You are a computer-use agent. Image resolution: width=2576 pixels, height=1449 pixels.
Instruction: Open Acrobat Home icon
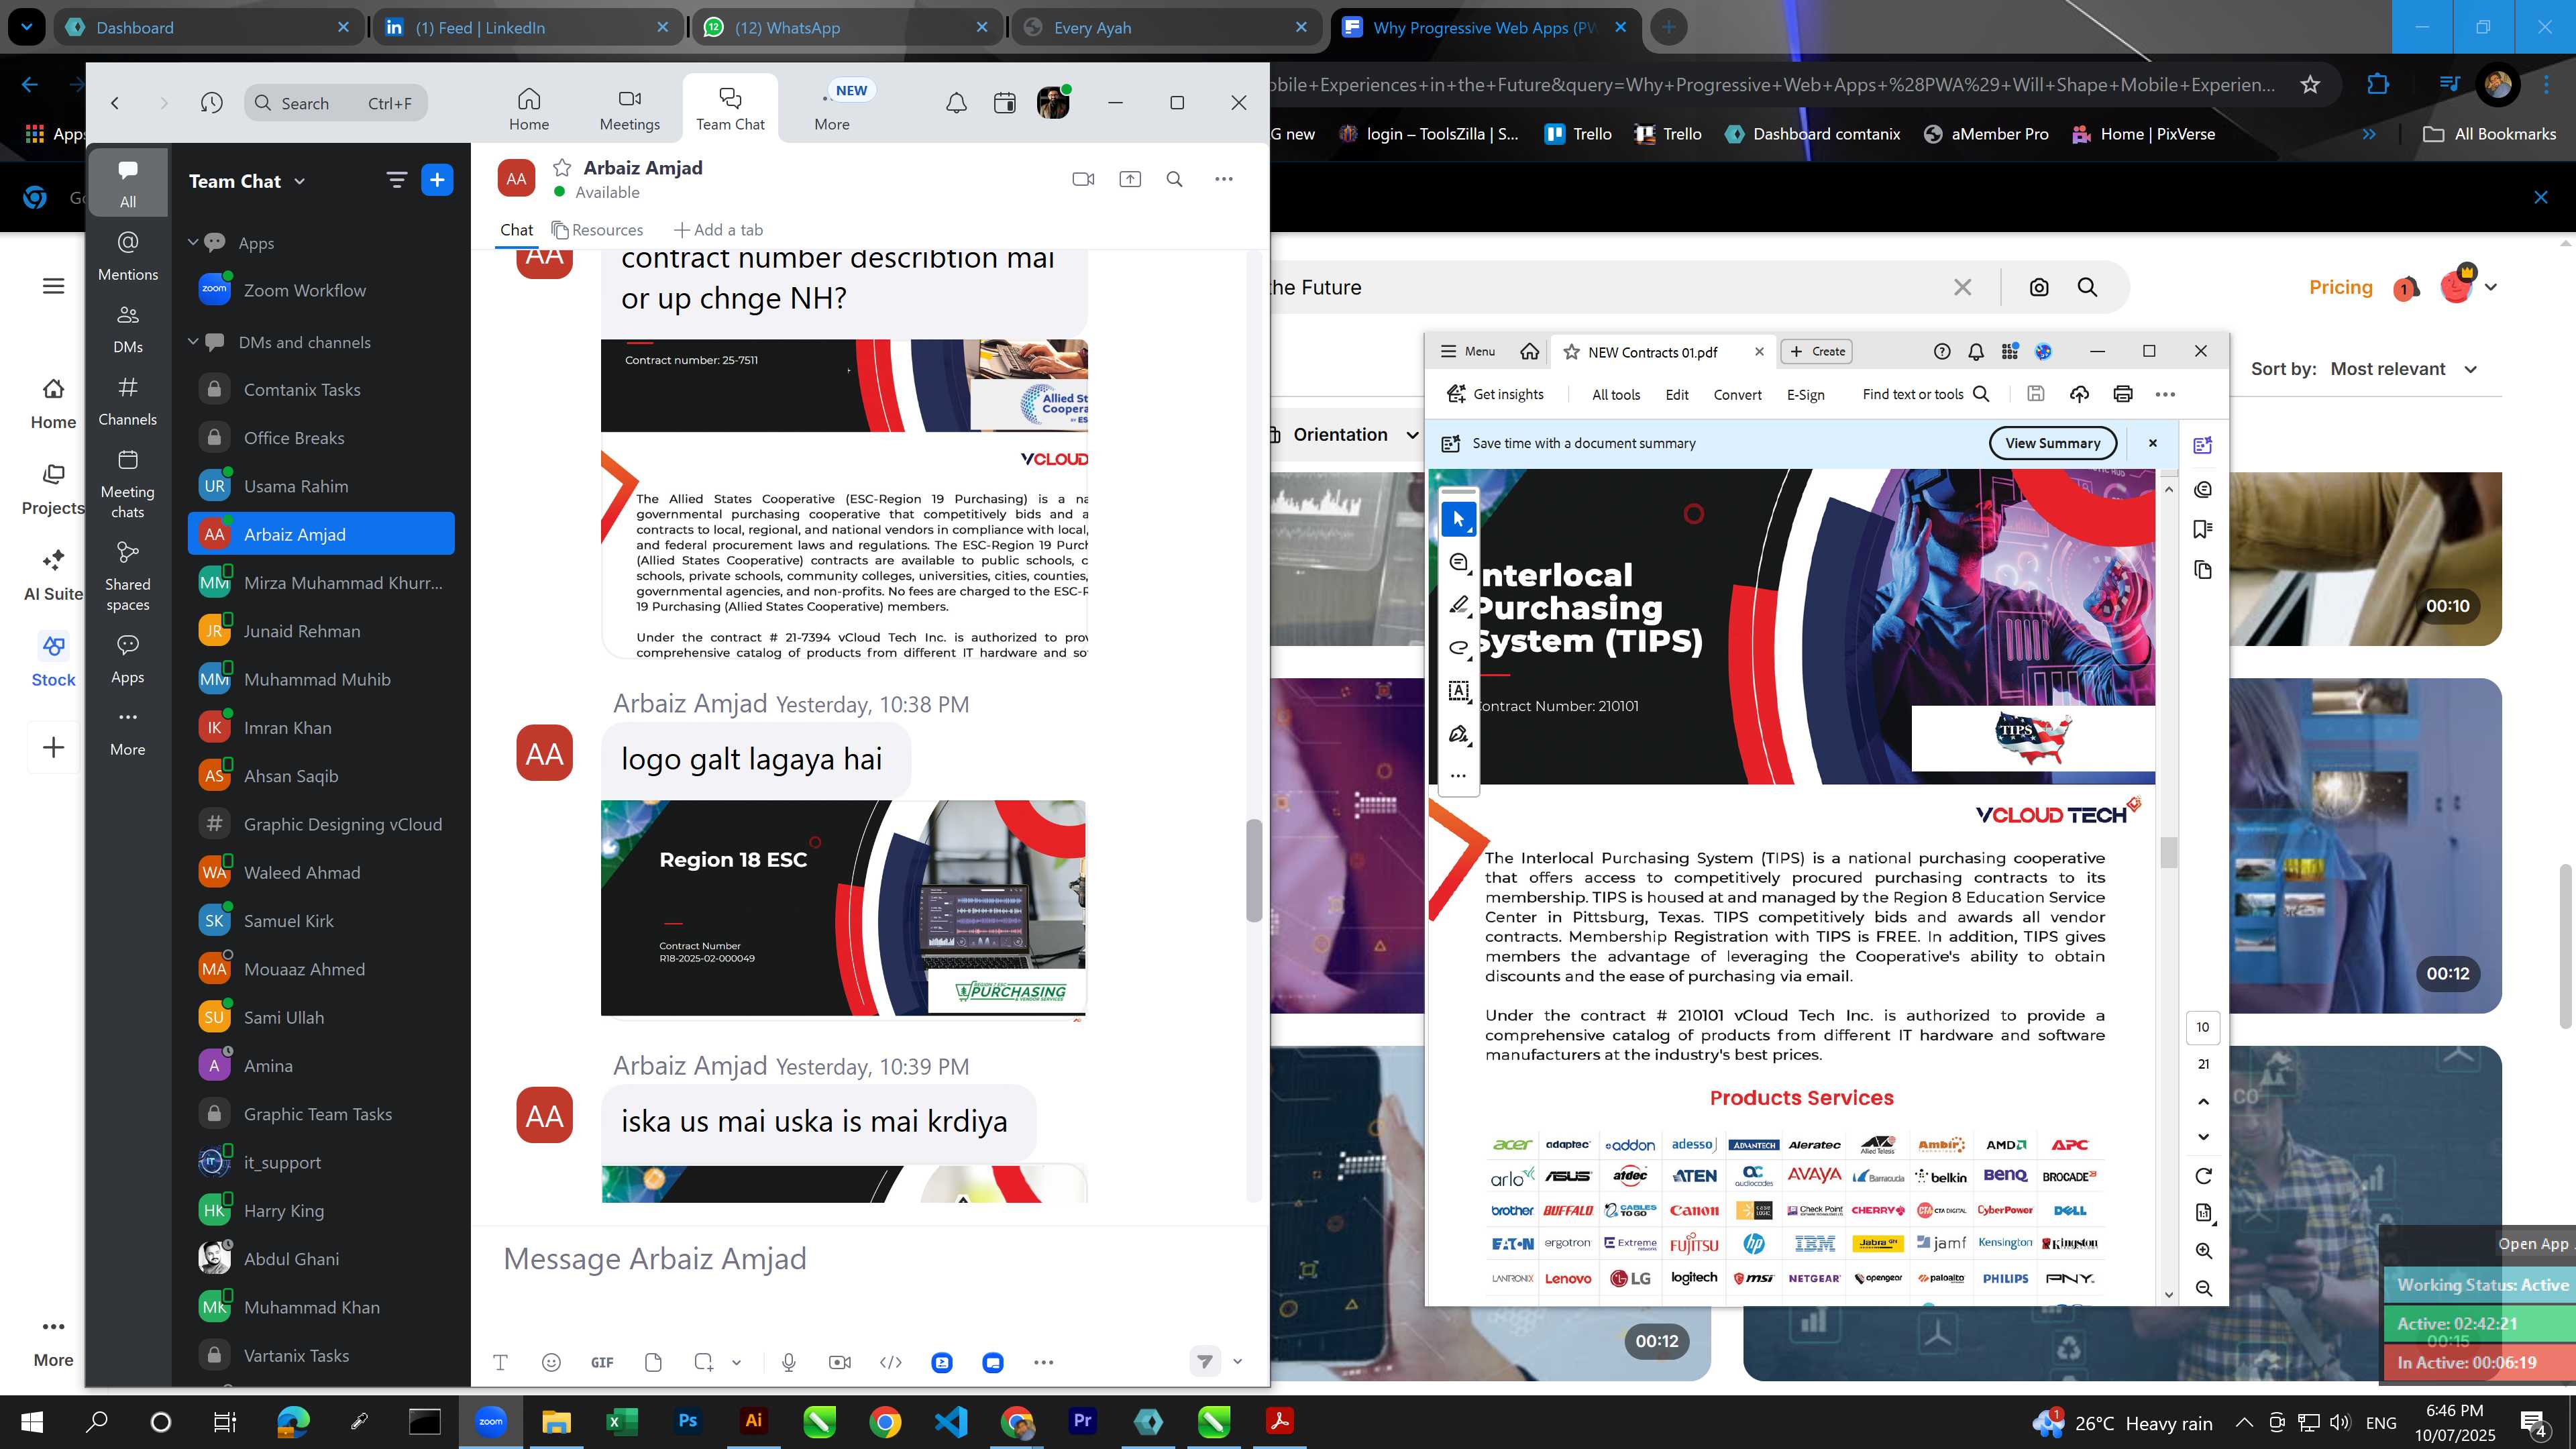click(1529, 351)
